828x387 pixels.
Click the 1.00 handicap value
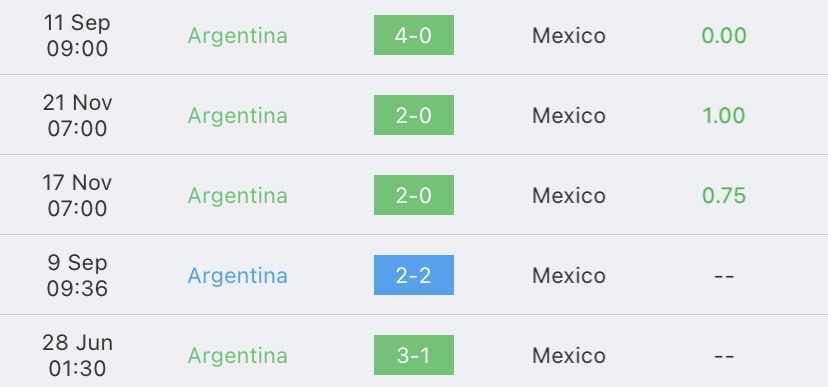724,116
